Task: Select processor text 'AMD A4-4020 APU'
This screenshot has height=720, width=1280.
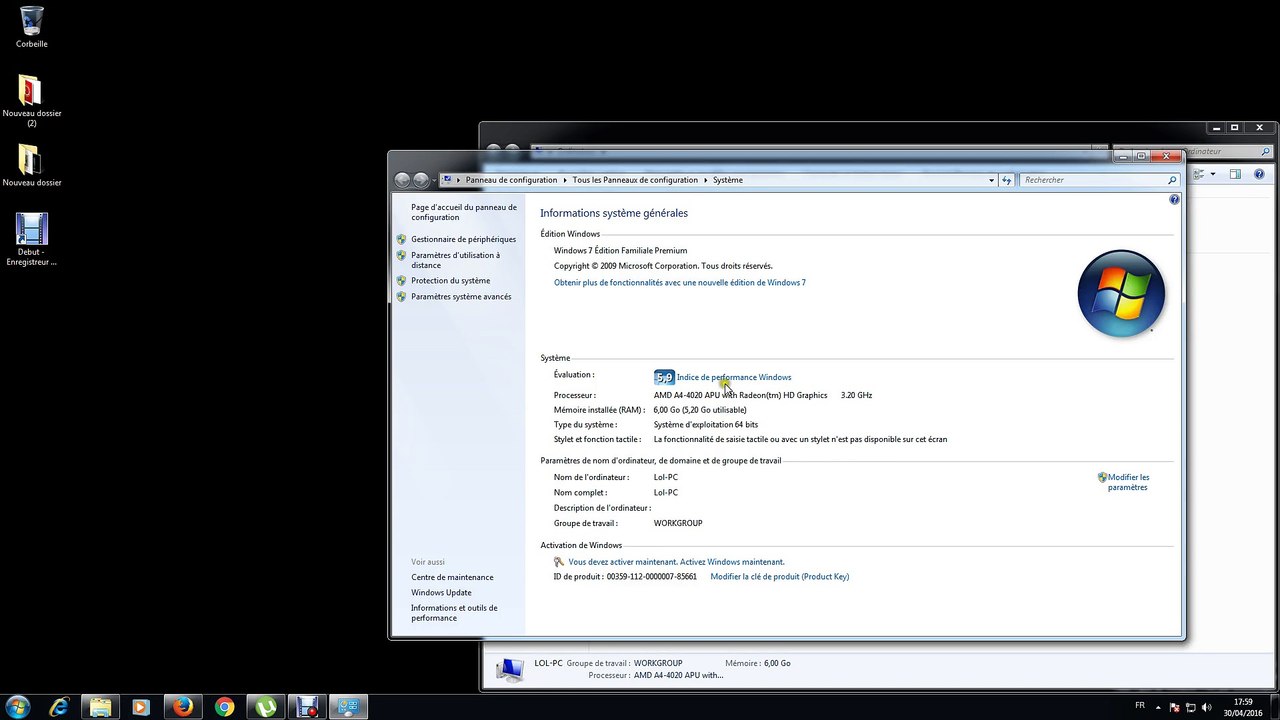Action: pos(686,395)
